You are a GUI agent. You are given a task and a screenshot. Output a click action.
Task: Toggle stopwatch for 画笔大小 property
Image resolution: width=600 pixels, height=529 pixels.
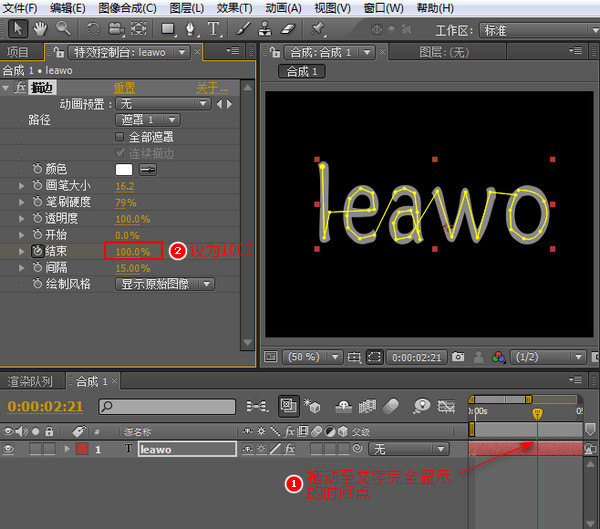click(x=37, y=185)
